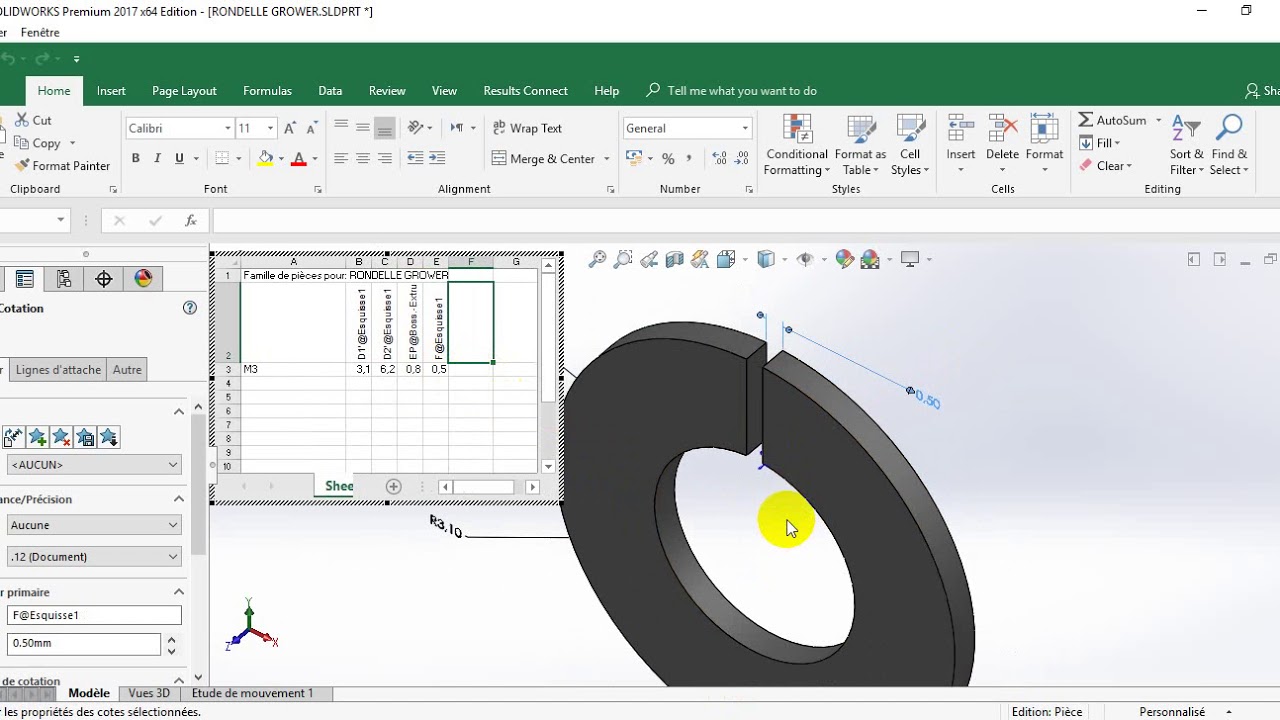The image size is (1280, 720).
Task: Open the General number format dropdown
Action: [687, 128]
